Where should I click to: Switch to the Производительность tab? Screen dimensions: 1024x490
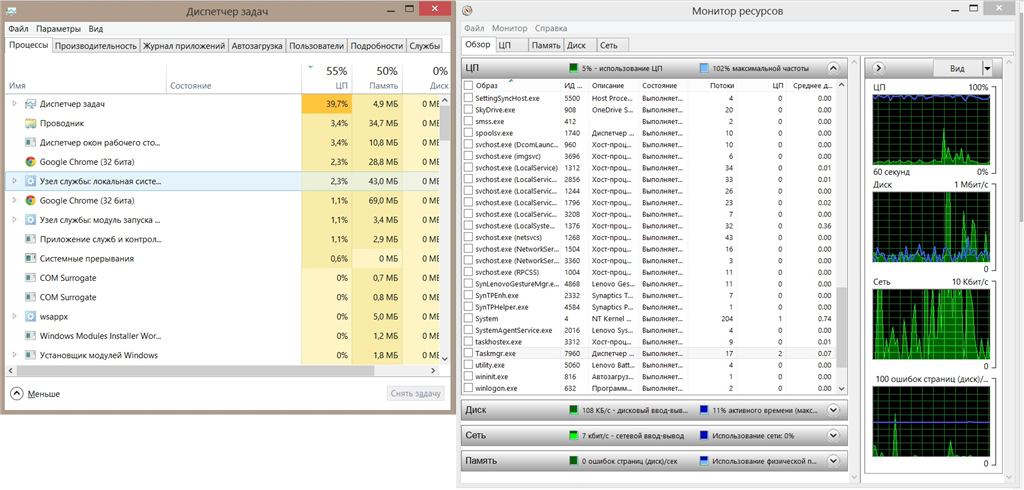pos(96,46)
